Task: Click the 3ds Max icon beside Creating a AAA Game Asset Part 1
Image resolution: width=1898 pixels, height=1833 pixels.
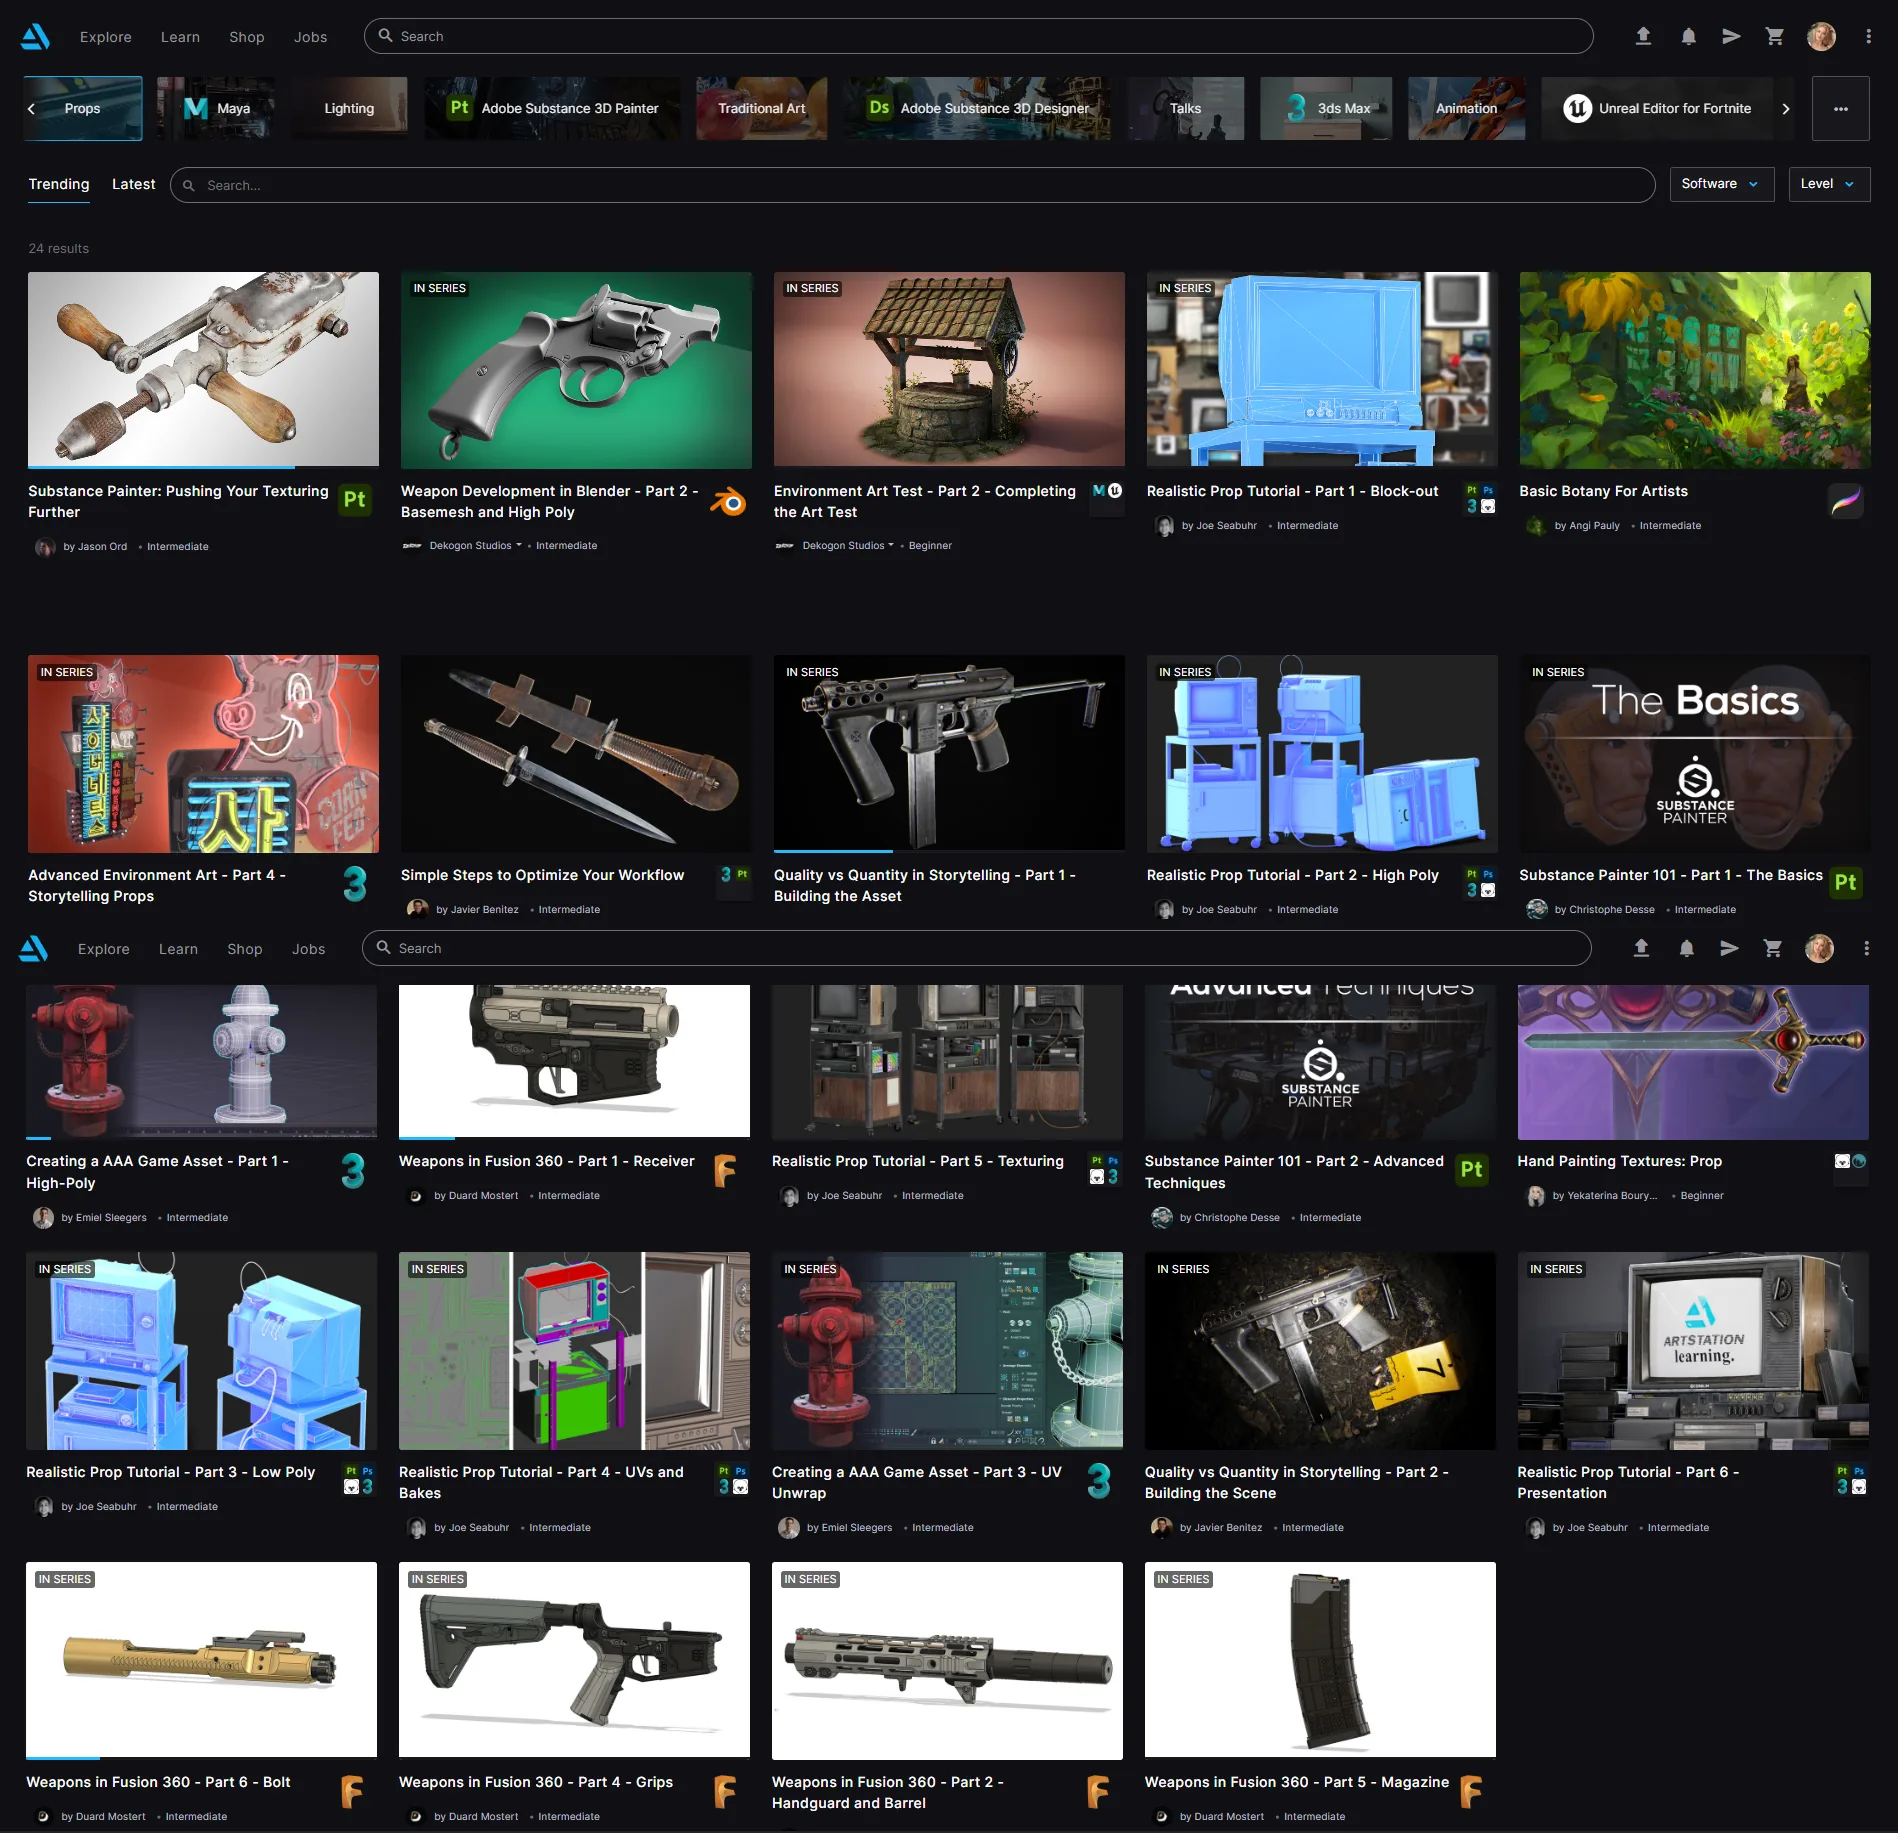Action: (x=353, y=1170)
